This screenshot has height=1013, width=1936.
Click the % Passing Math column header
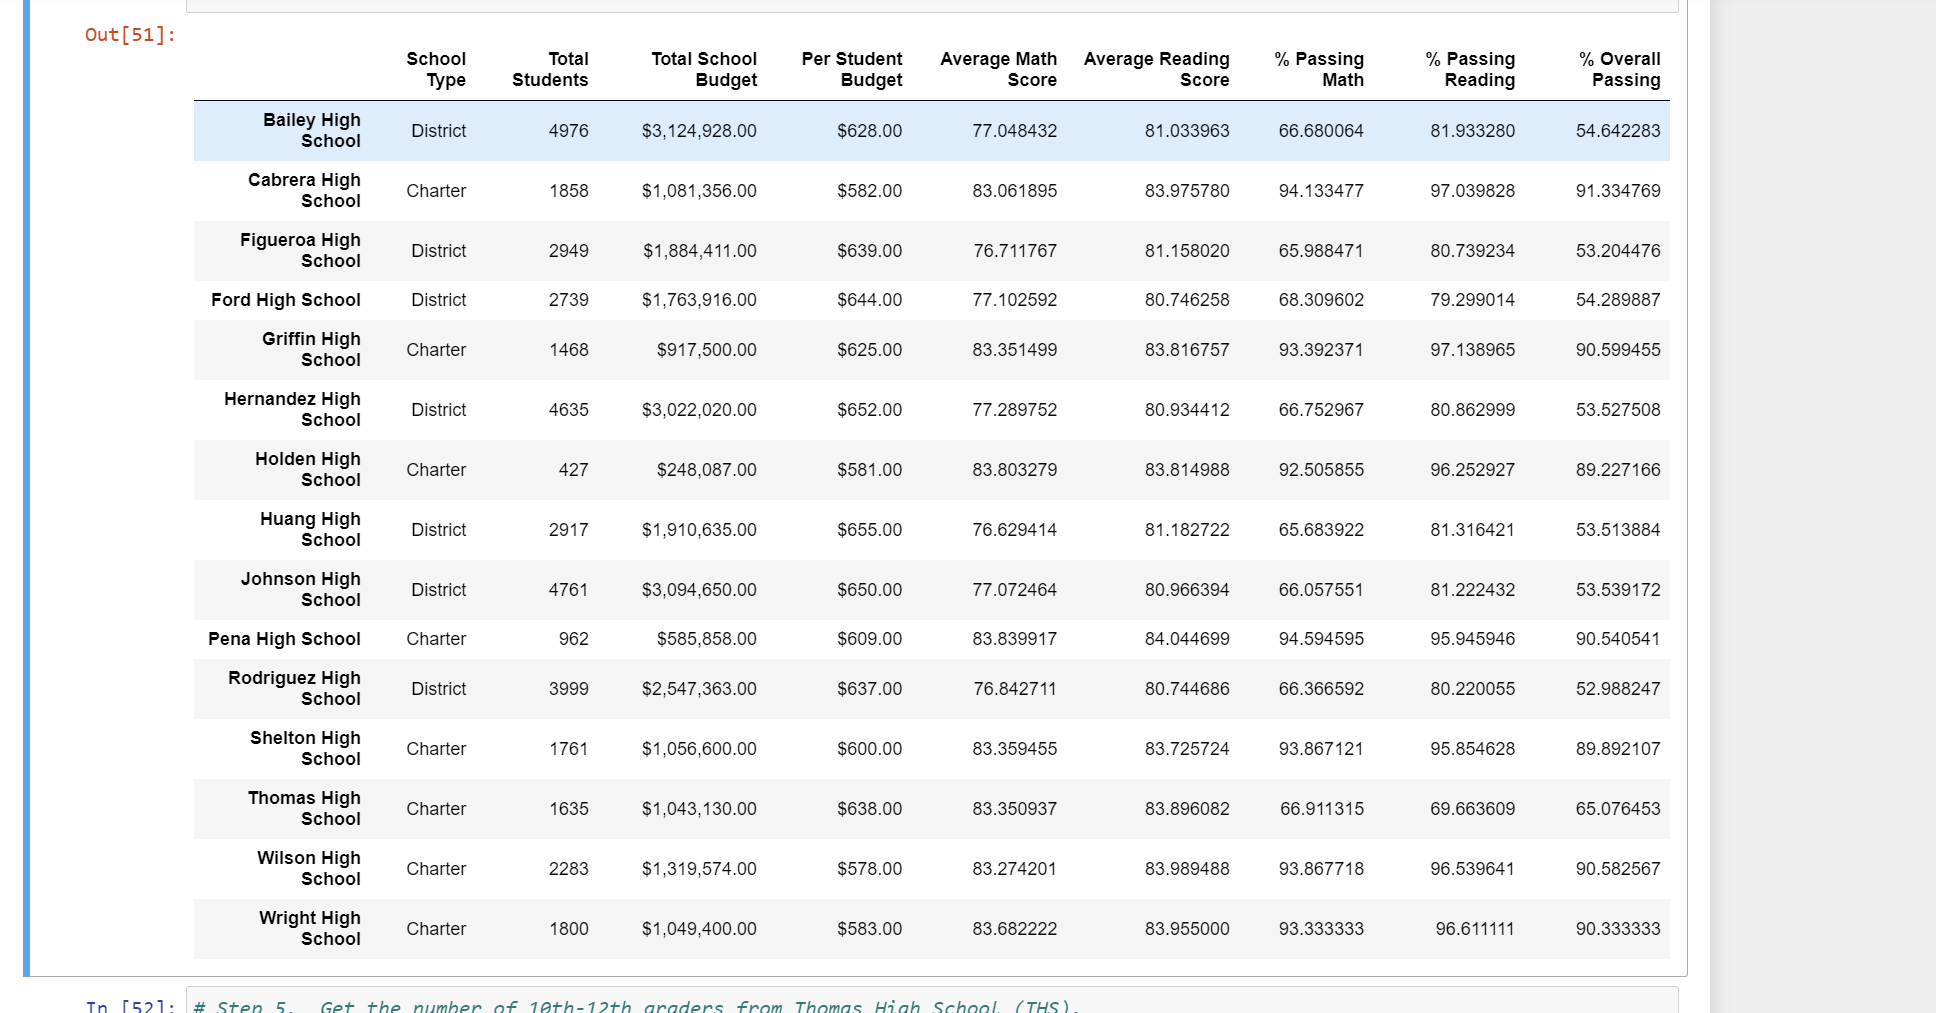(x=1319, y=69)
